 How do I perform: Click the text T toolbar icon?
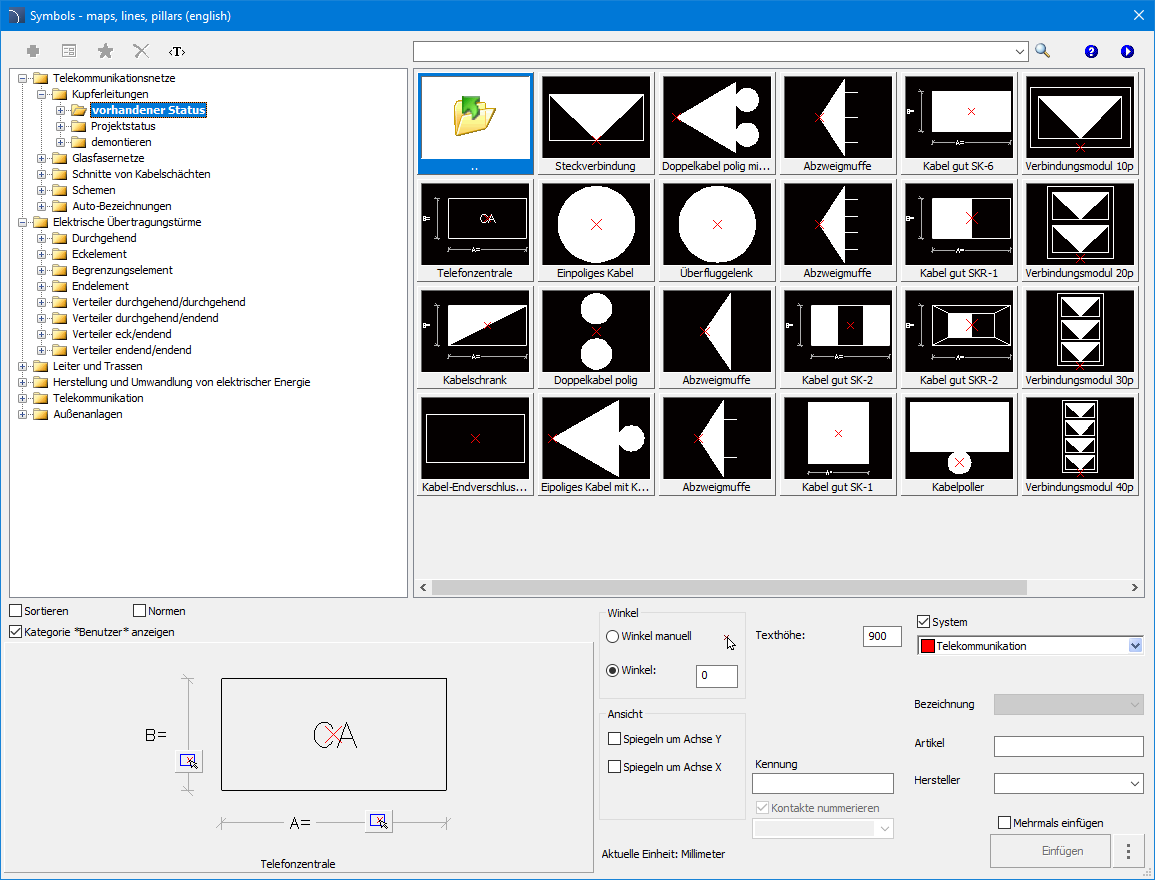click(177, 51)
